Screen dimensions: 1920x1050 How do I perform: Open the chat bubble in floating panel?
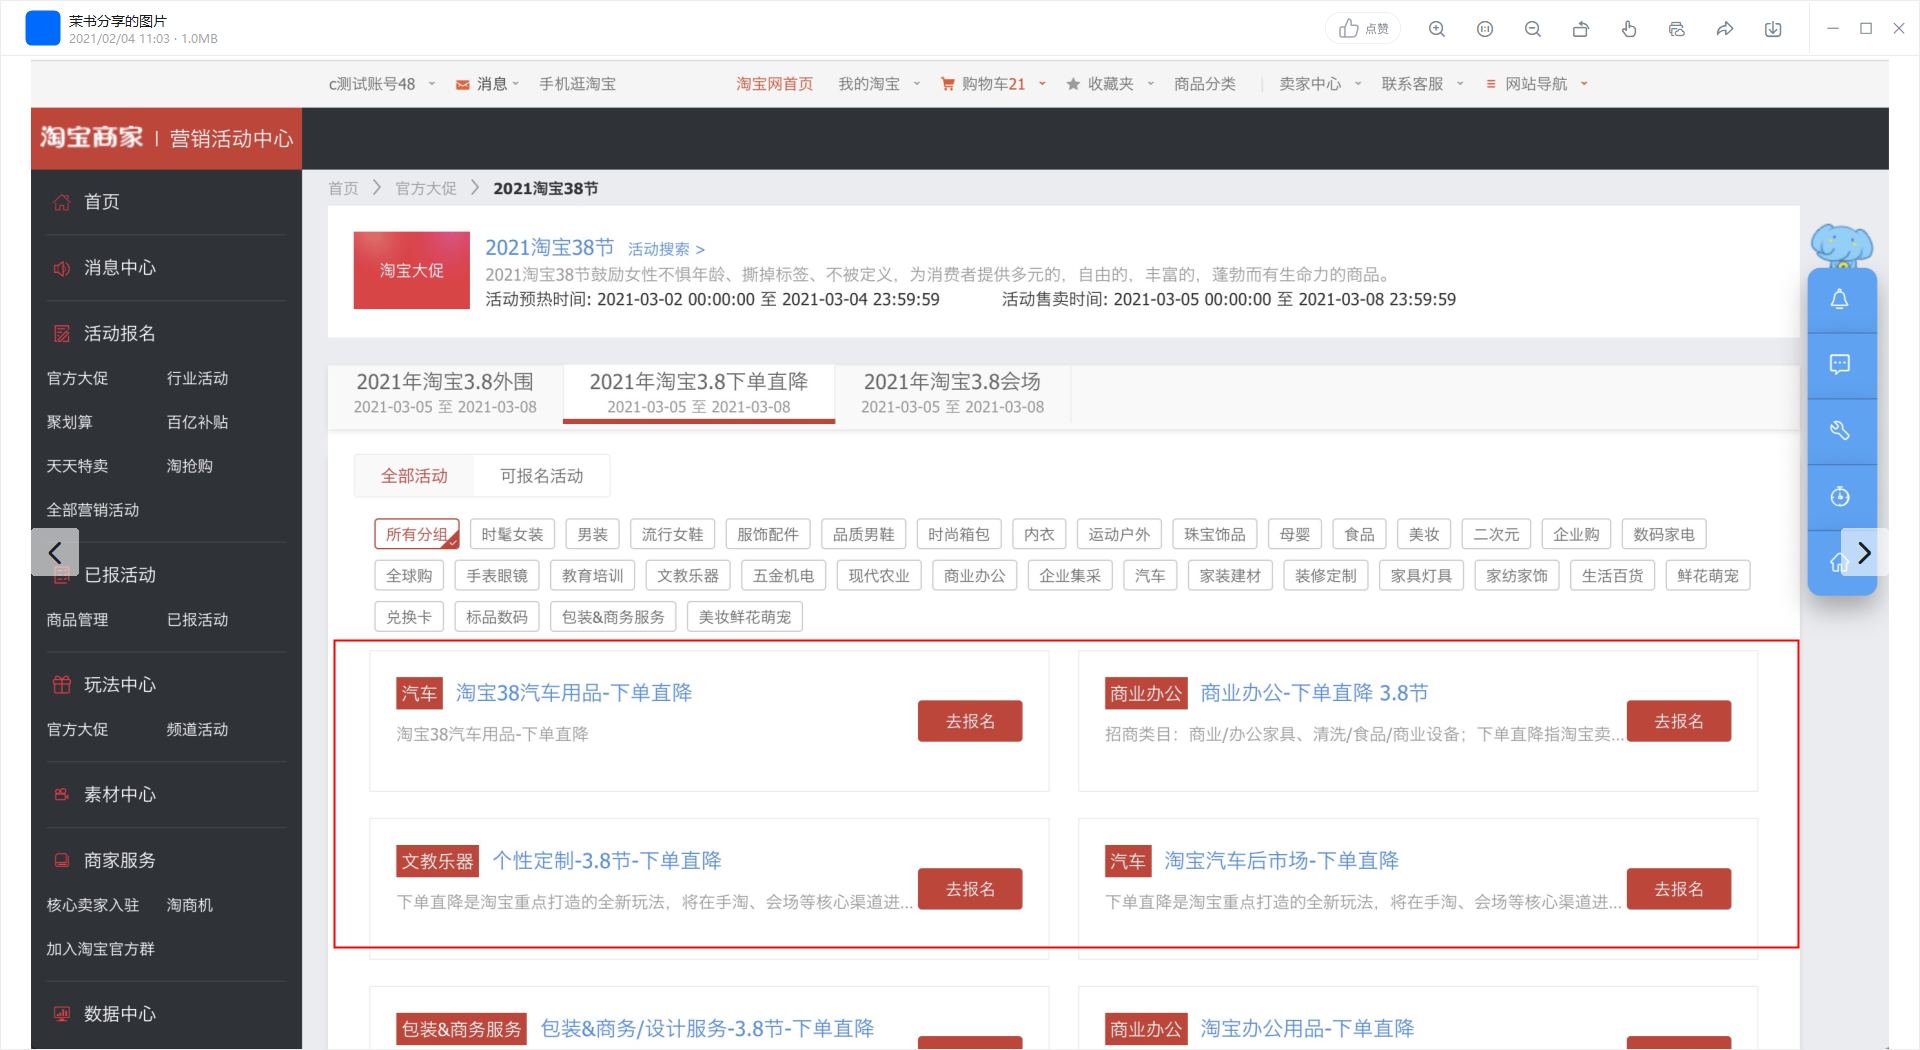[1840, 365]
